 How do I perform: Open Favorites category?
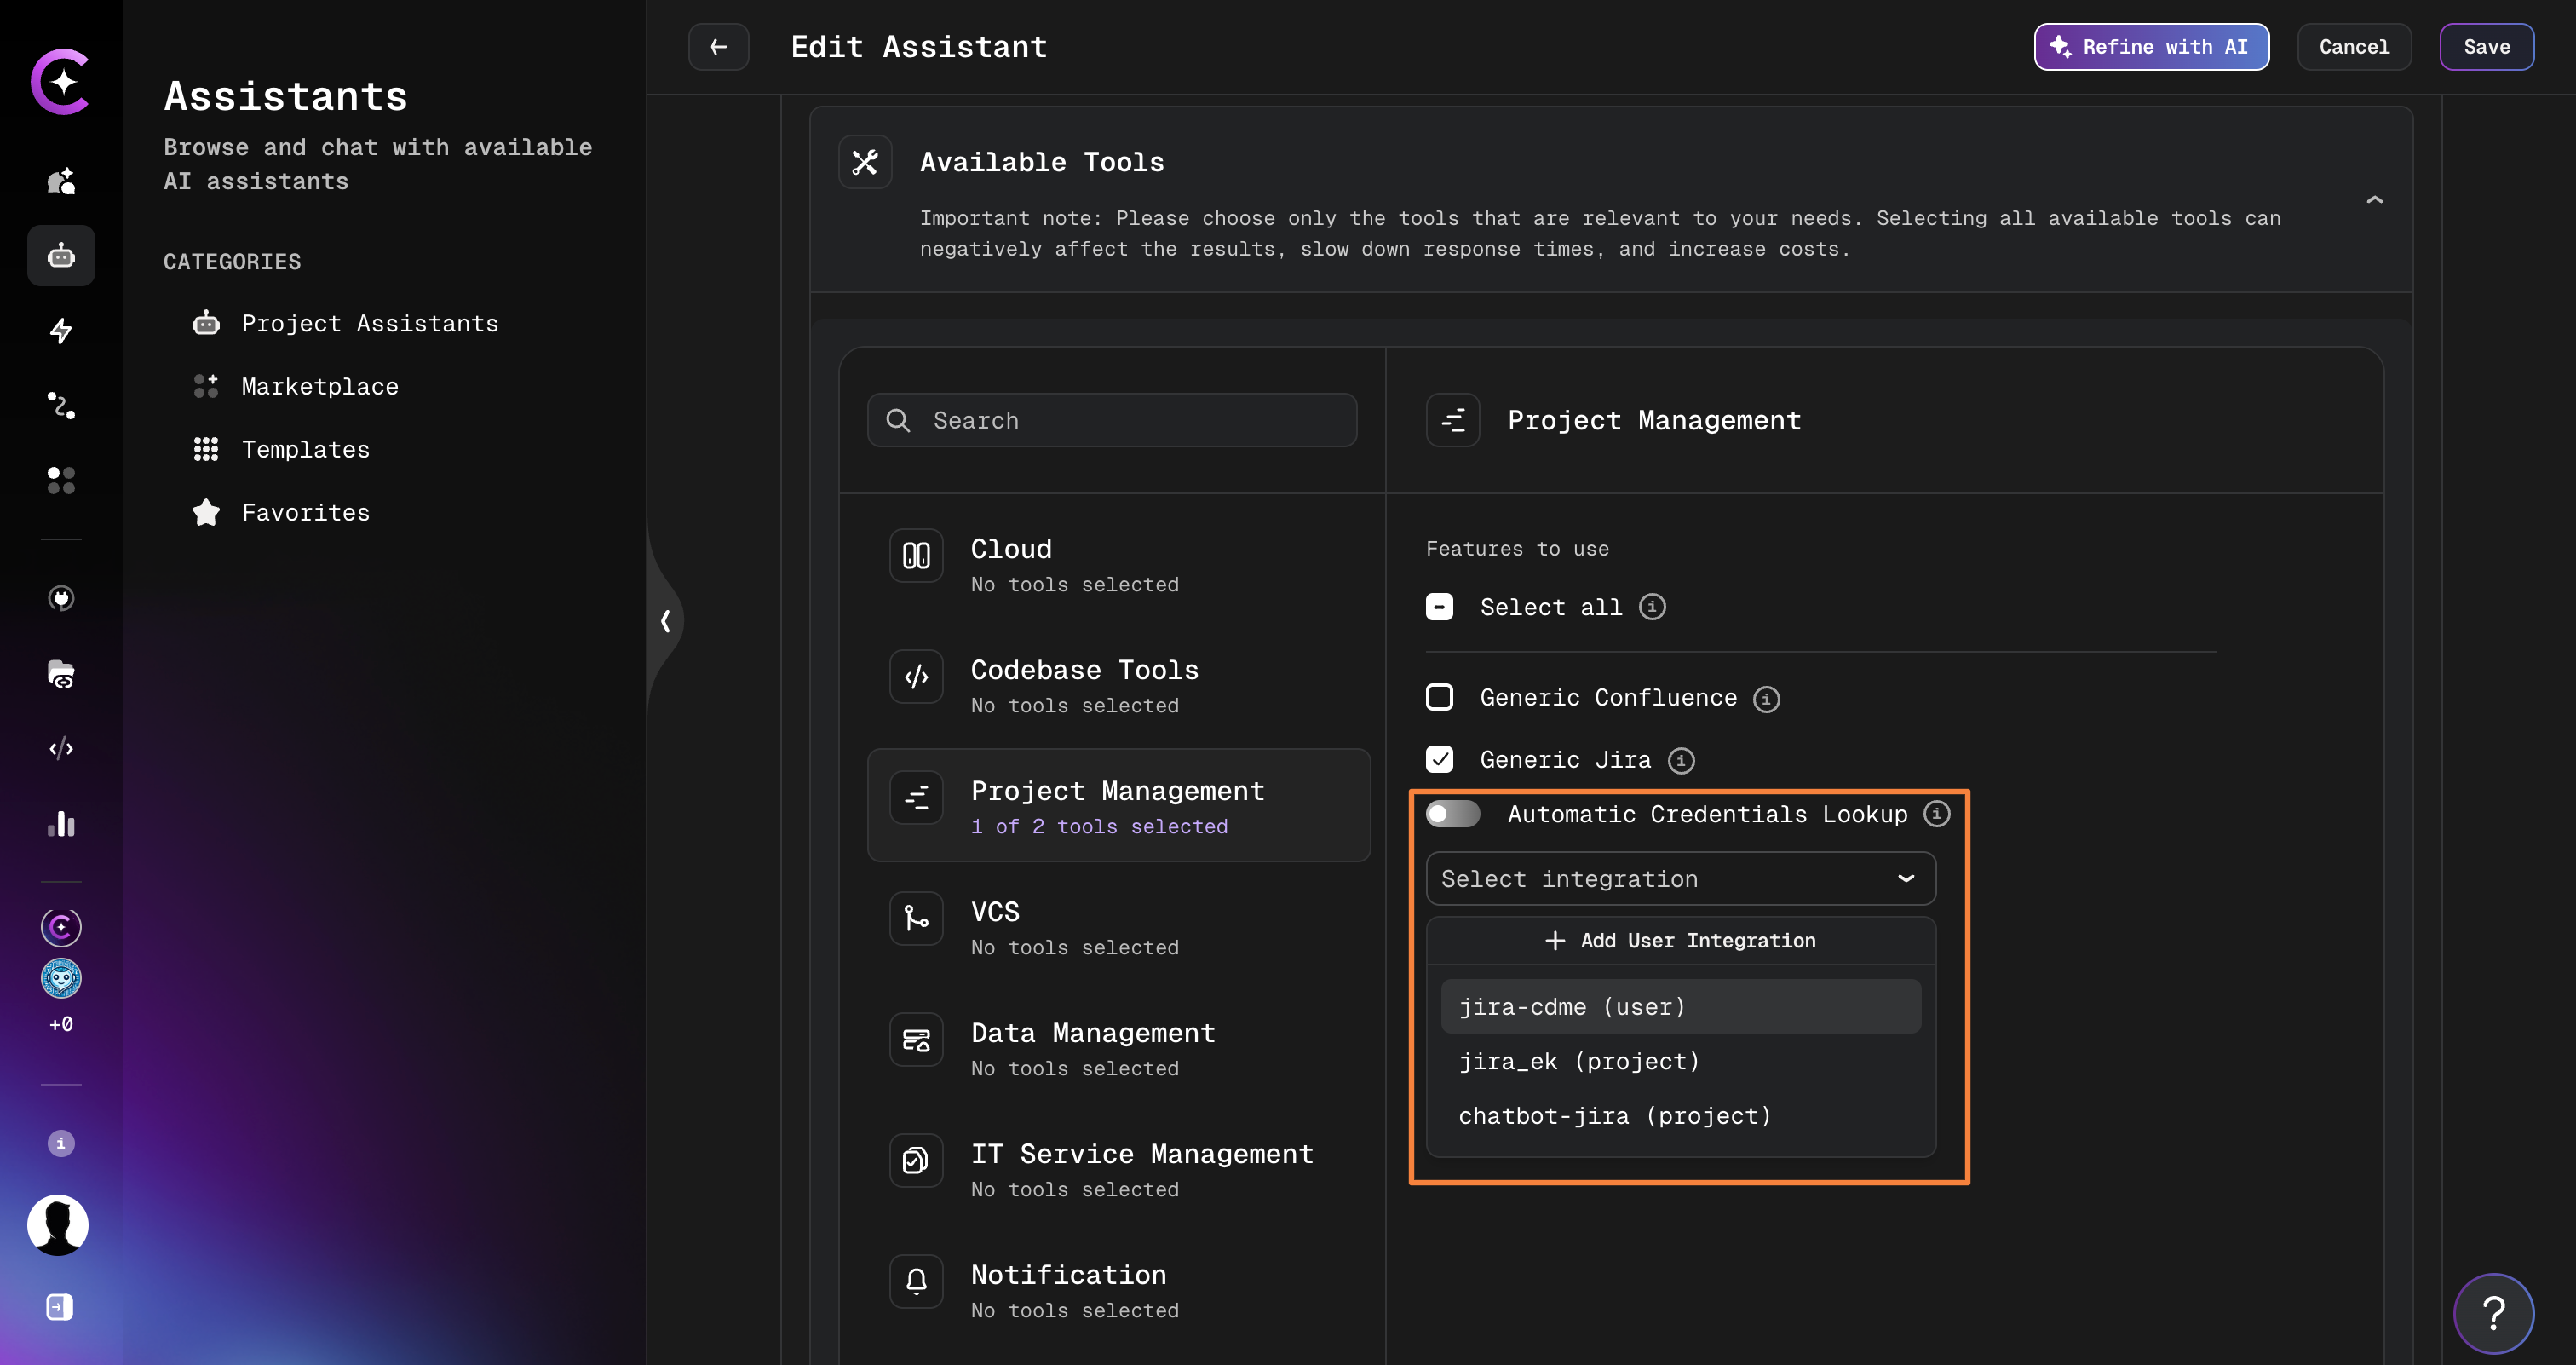[281, 513]
